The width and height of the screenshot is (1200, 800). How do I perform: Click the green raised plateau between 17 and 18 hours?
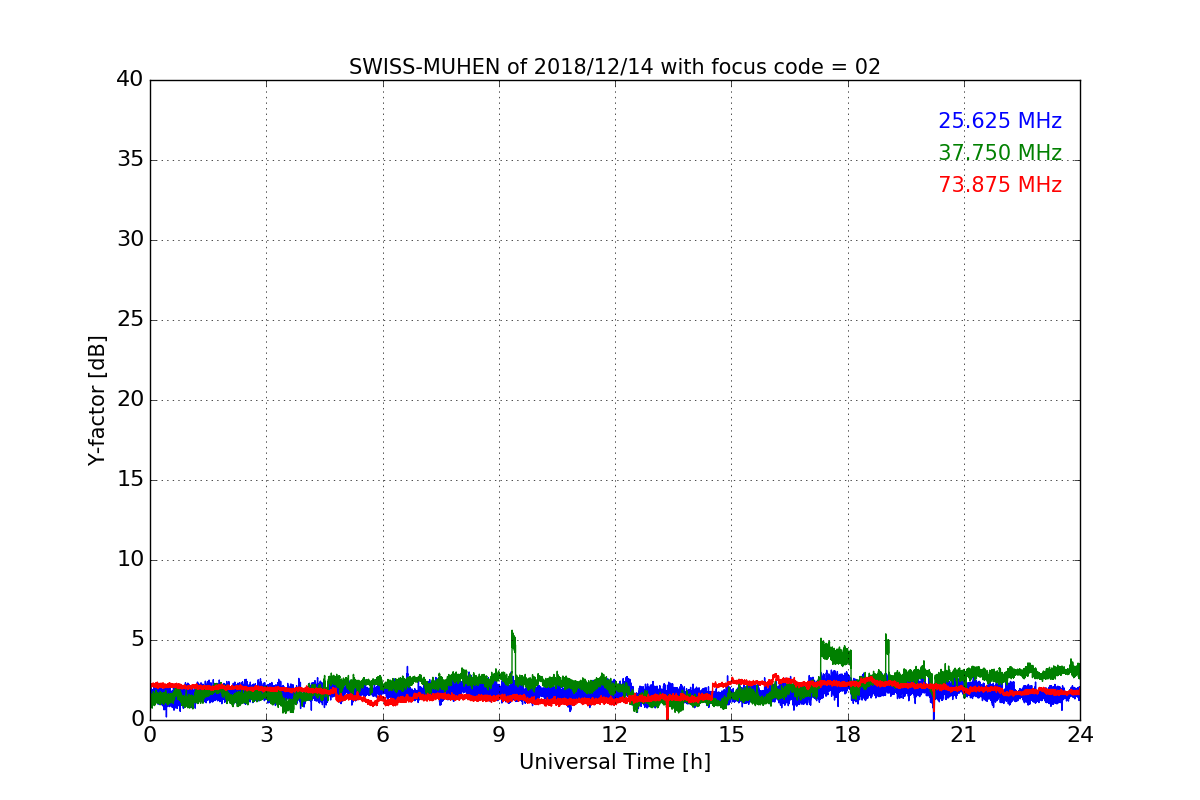point(836,654)
